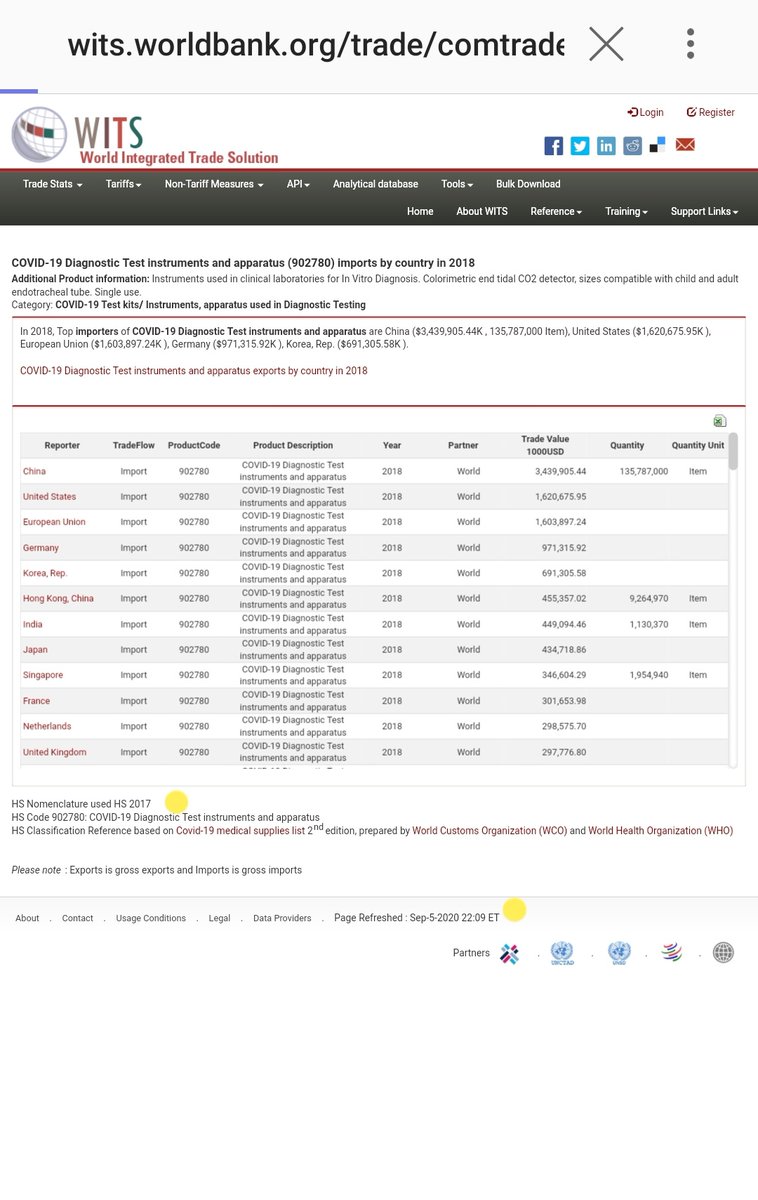This screenshot has width=758, height=1200.
Task: Share page on LinkedIn
Action: click(x=606, y=146)
